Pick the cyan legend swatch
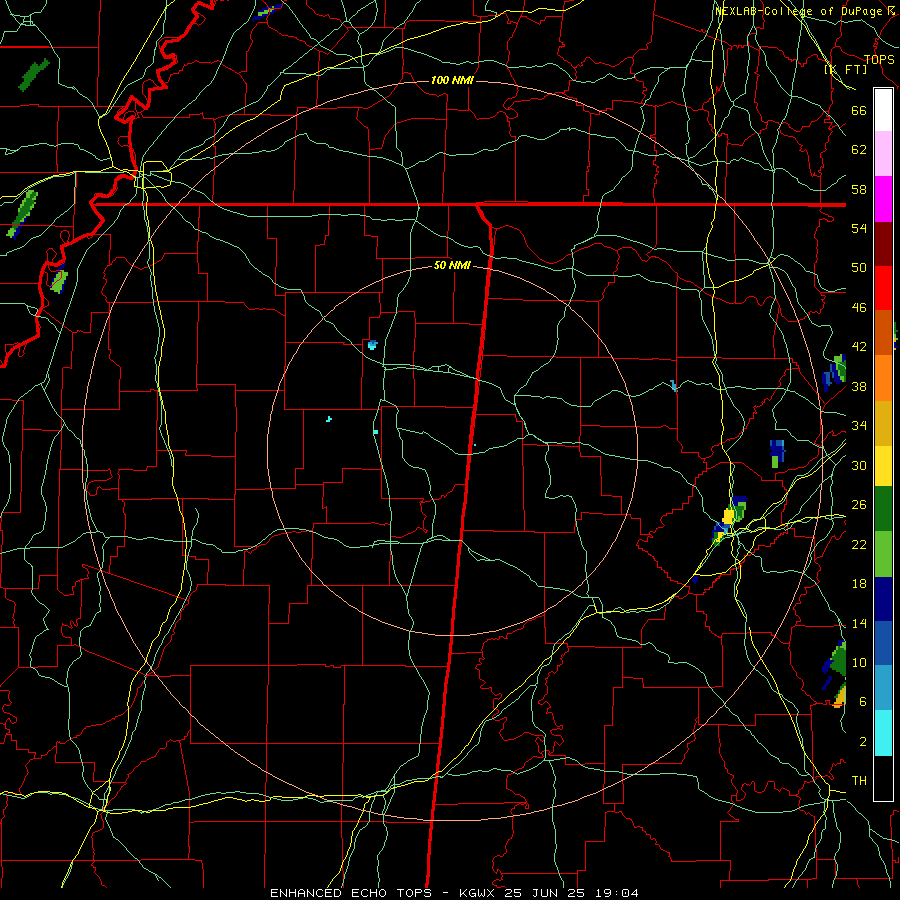The height and width of the screenshot is (900, 900). (883, 733)
